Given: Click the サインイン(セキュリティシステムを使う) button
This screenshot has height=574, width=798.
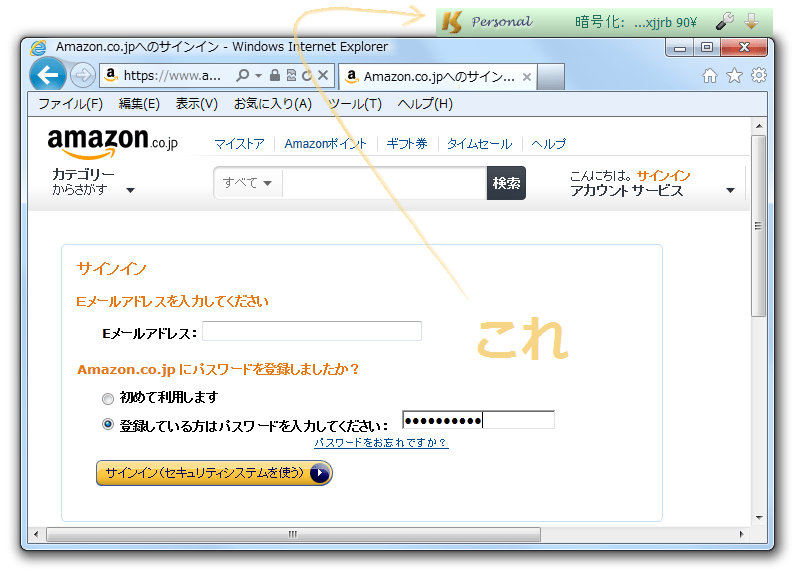Looking at the screenshot, I should pos(214,473).
